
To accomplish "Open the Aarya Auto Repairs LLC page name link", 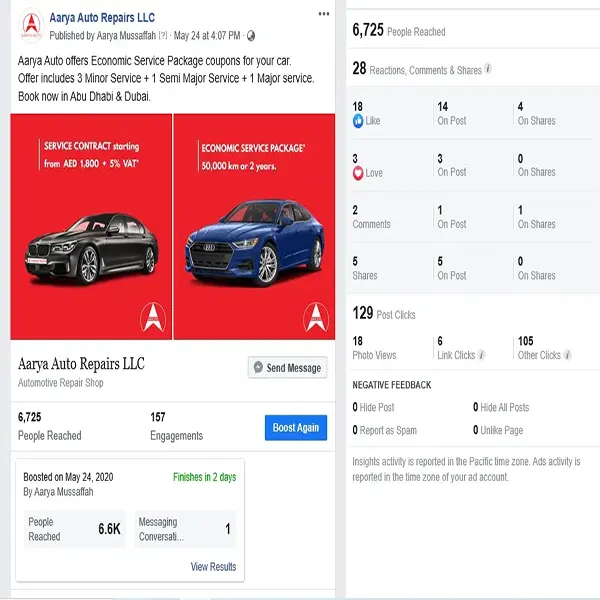I will (102, 18).
